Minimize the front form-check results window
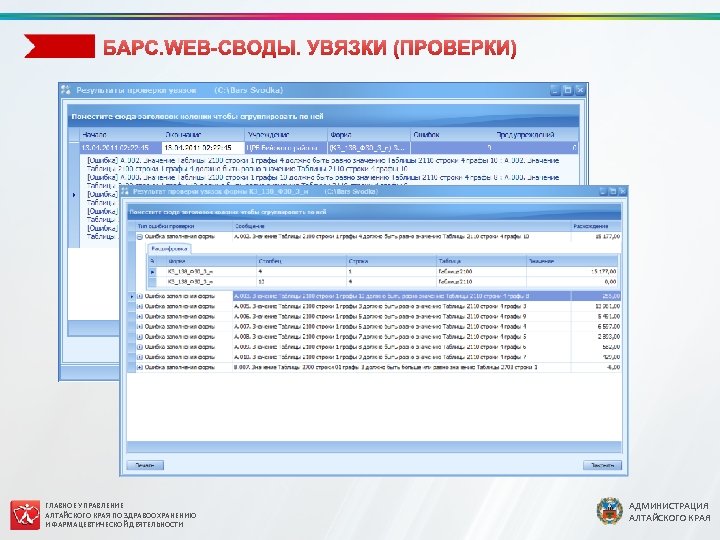 (603, 191)
